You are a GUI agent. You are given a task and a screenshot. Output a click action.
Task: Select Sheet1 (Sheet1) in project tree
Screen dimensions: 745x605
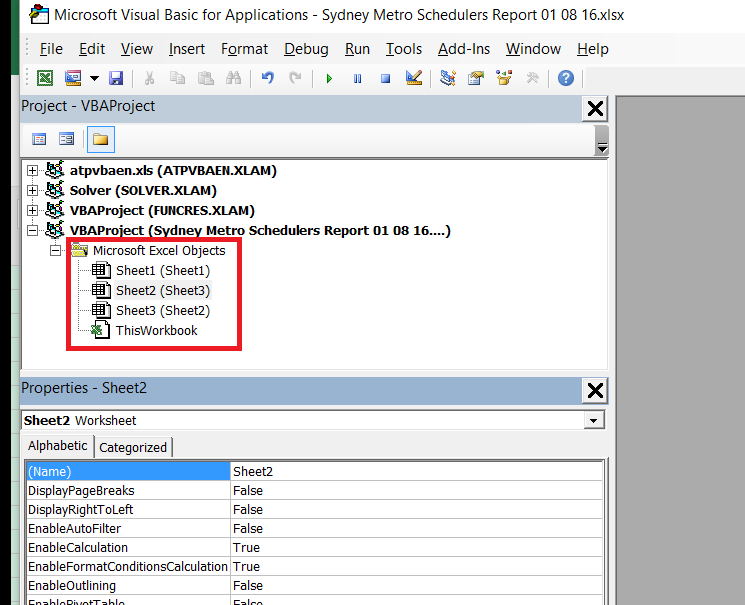[163, 270]
